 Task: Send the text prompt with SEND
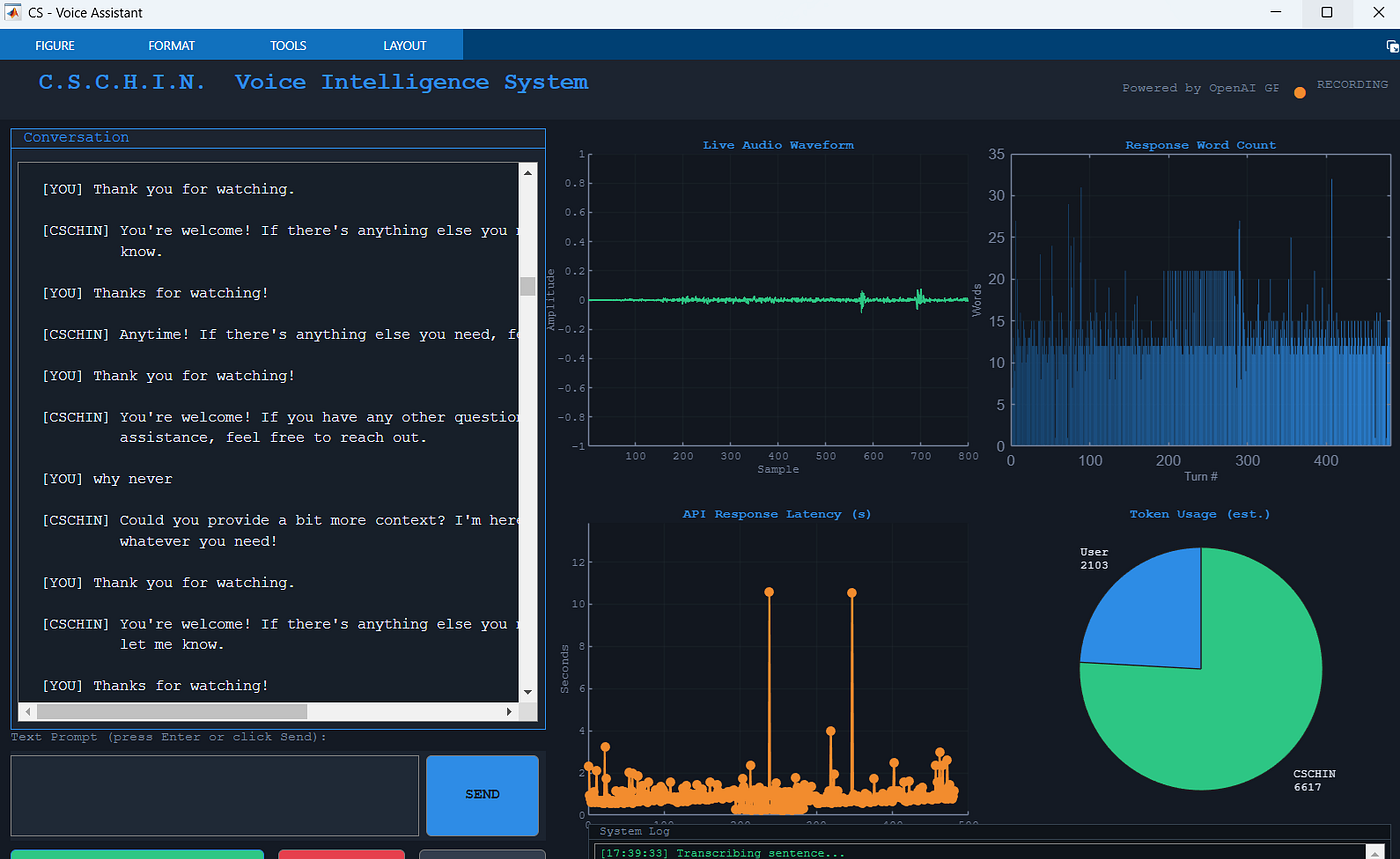tap(482, 795)
